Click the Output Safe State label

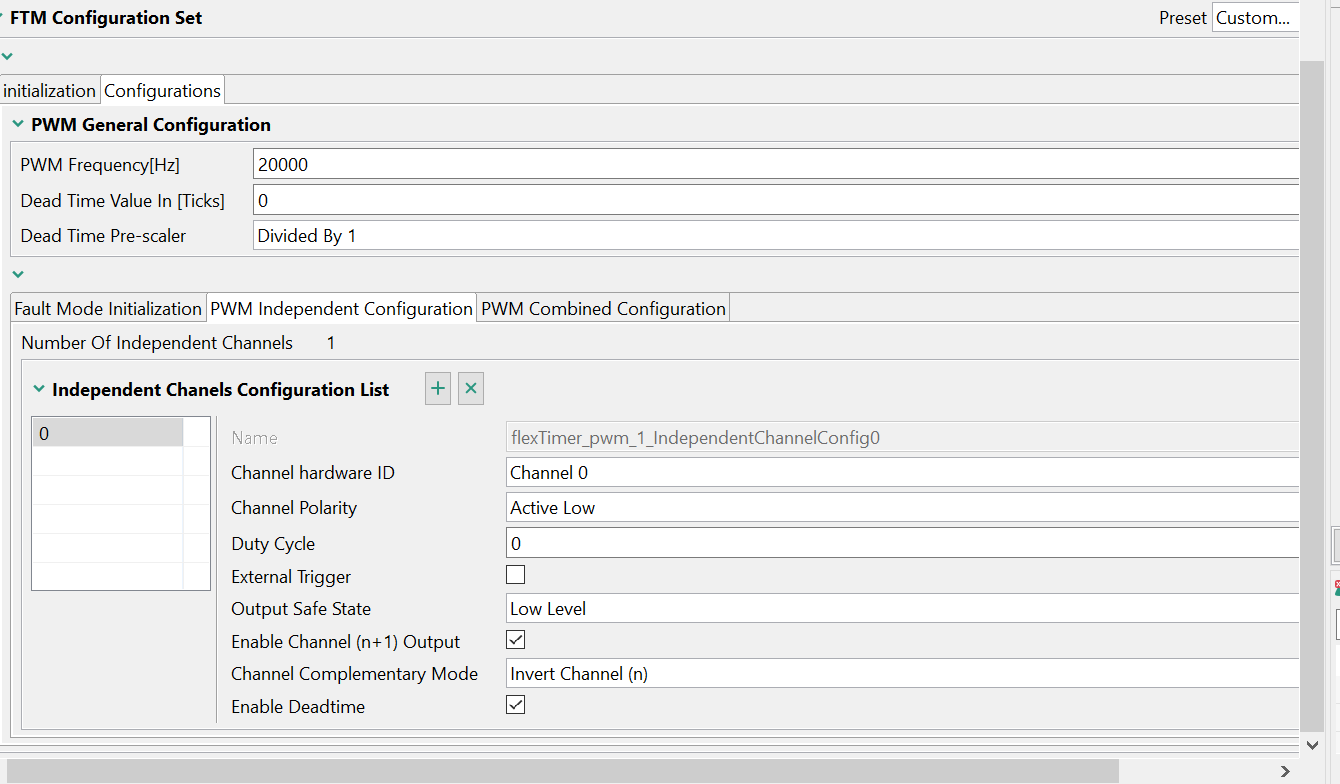click(x=301, y=608)
